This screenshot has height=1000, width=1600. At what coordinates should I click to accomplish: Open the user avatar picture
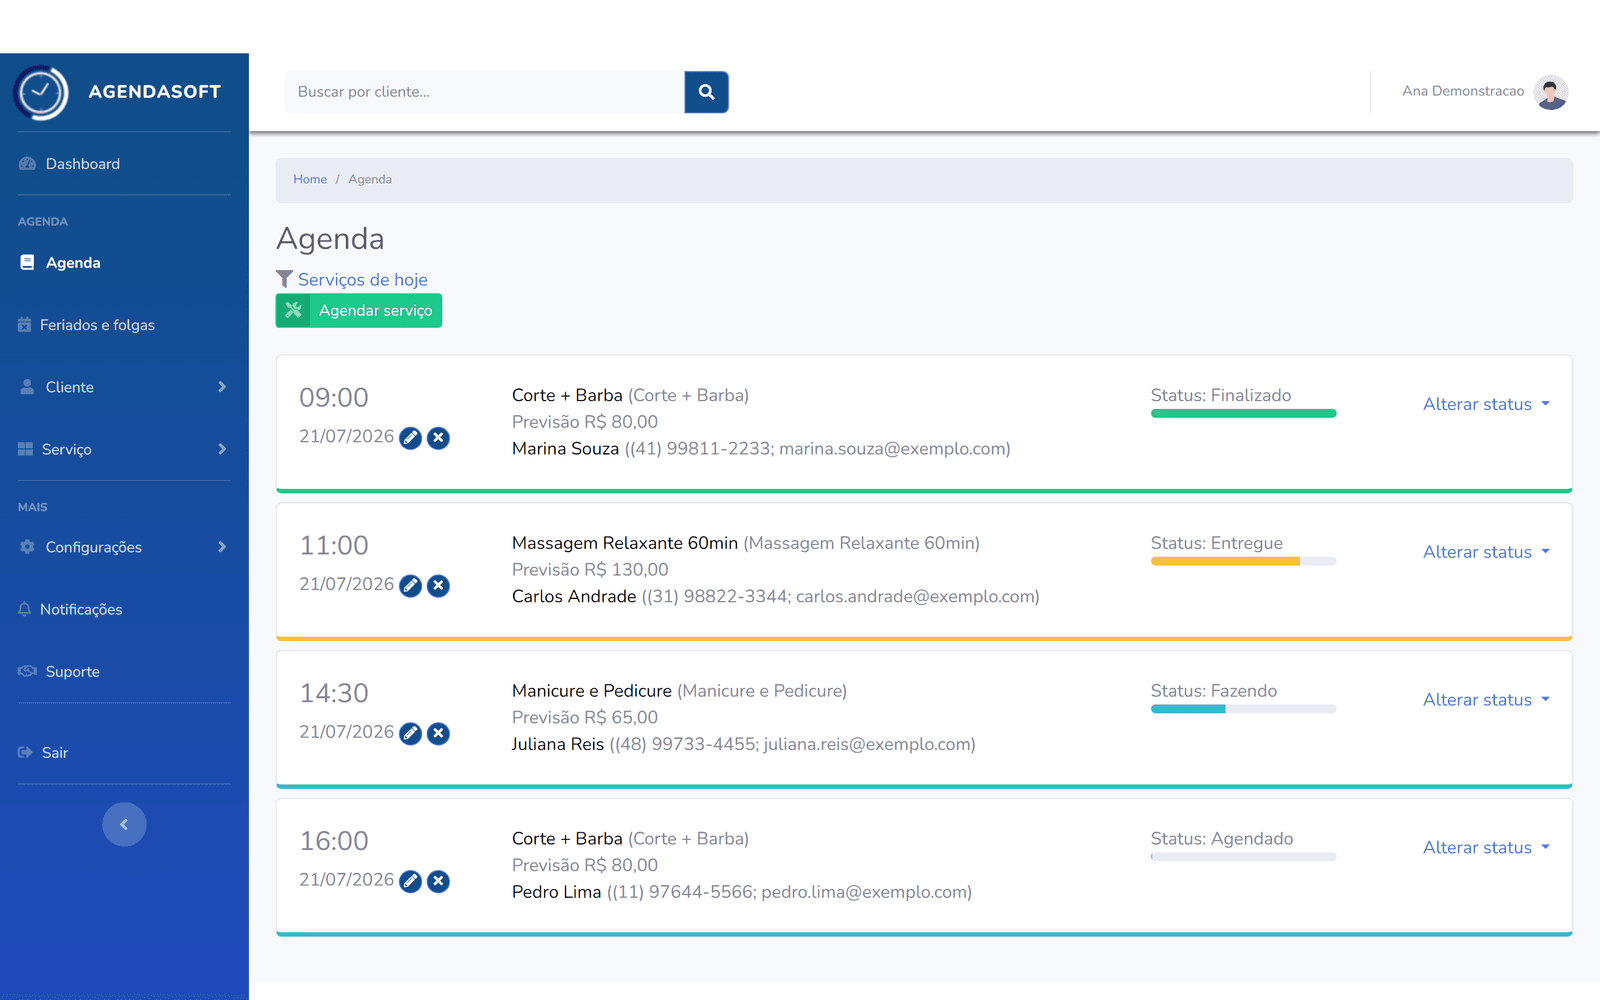pyautogui.click(x=1551, y=92)
